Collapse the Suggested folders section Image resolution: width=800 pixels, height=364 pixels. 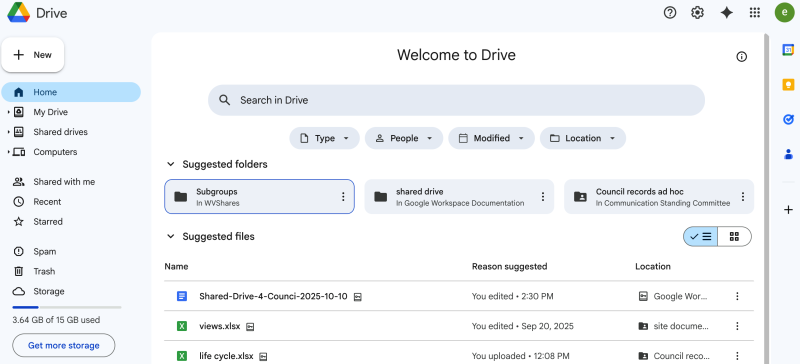coord(170,164)
